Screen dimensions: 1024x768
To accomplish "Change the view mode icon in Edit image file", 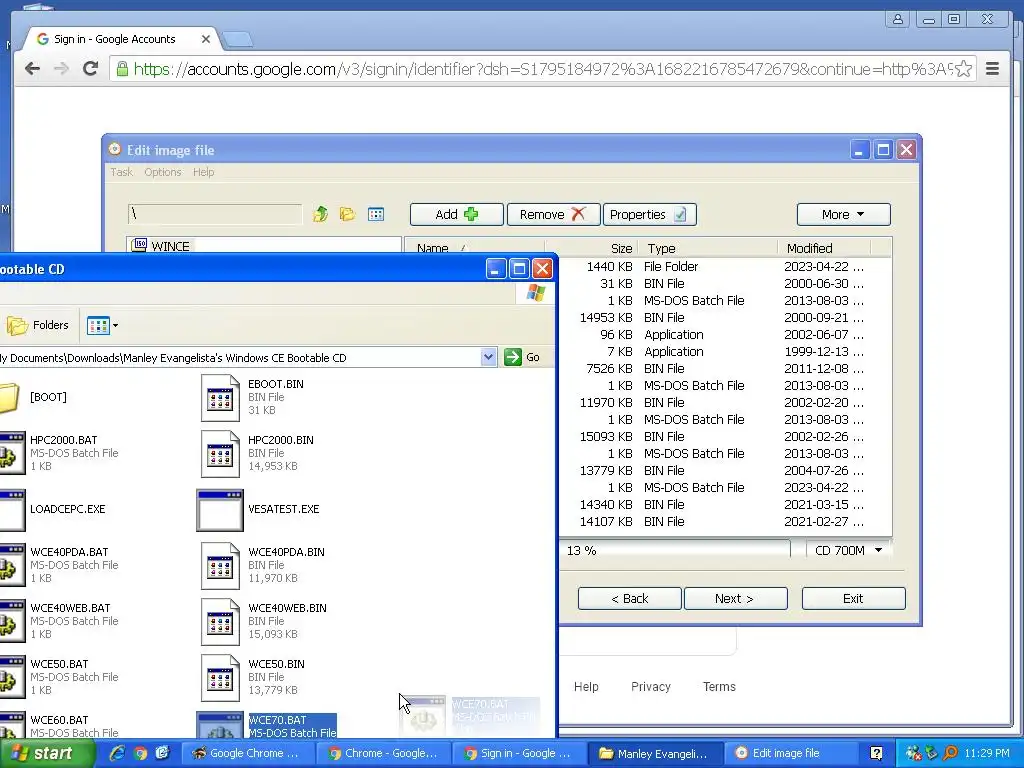I will 376,214.
